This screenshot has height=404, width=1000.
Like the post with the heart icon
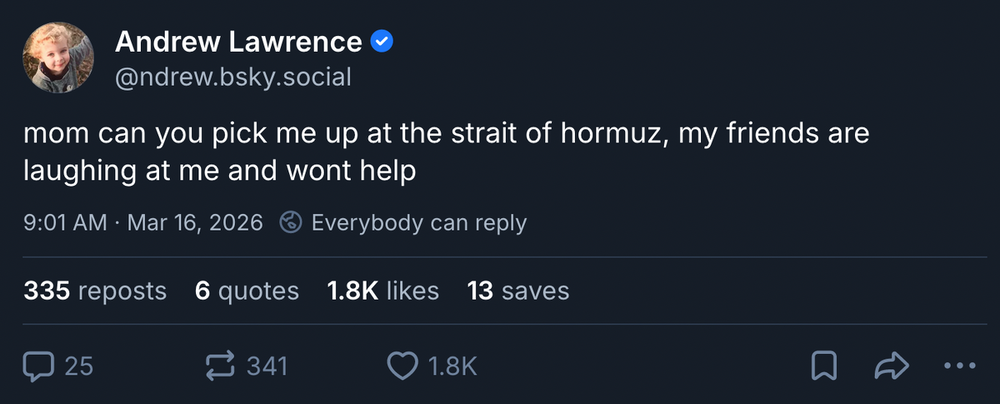pyautogui.click(x=402, y=367)
